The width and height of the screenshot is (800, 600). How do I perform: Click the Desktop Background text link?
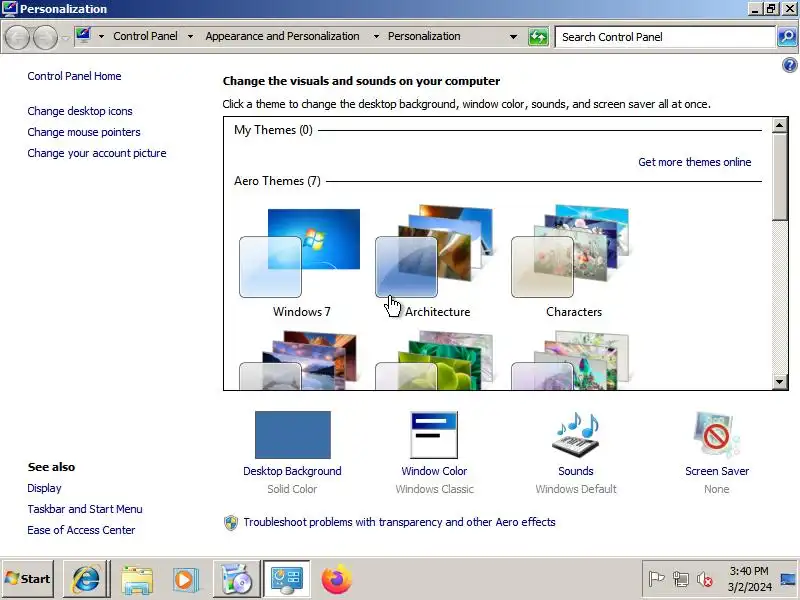point(292,471)
